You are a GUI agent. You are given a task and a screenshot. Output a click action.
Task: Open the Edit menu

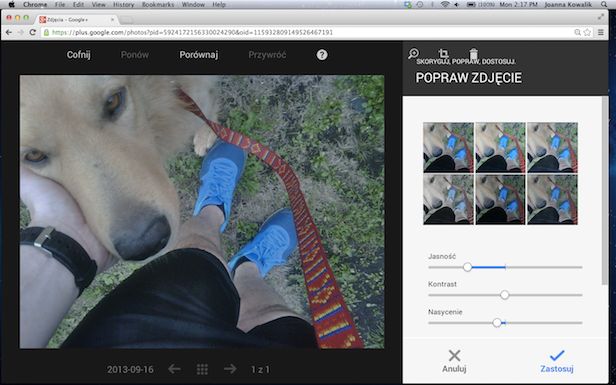(x=78, y=4)
